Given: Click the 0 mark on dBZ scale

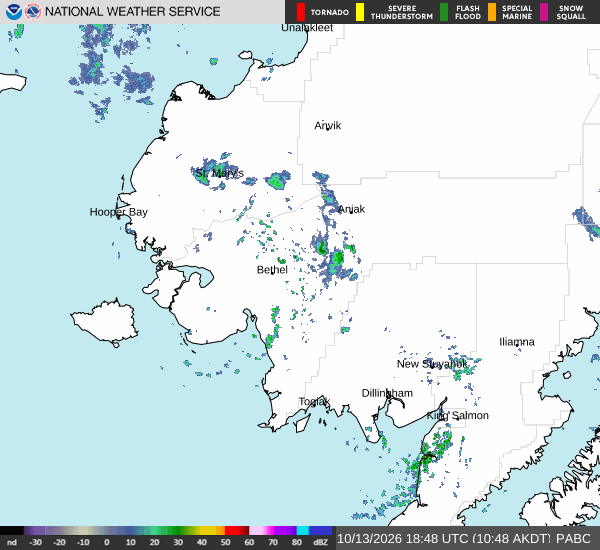Looking at the screenshot, I should tap(107, 542).
